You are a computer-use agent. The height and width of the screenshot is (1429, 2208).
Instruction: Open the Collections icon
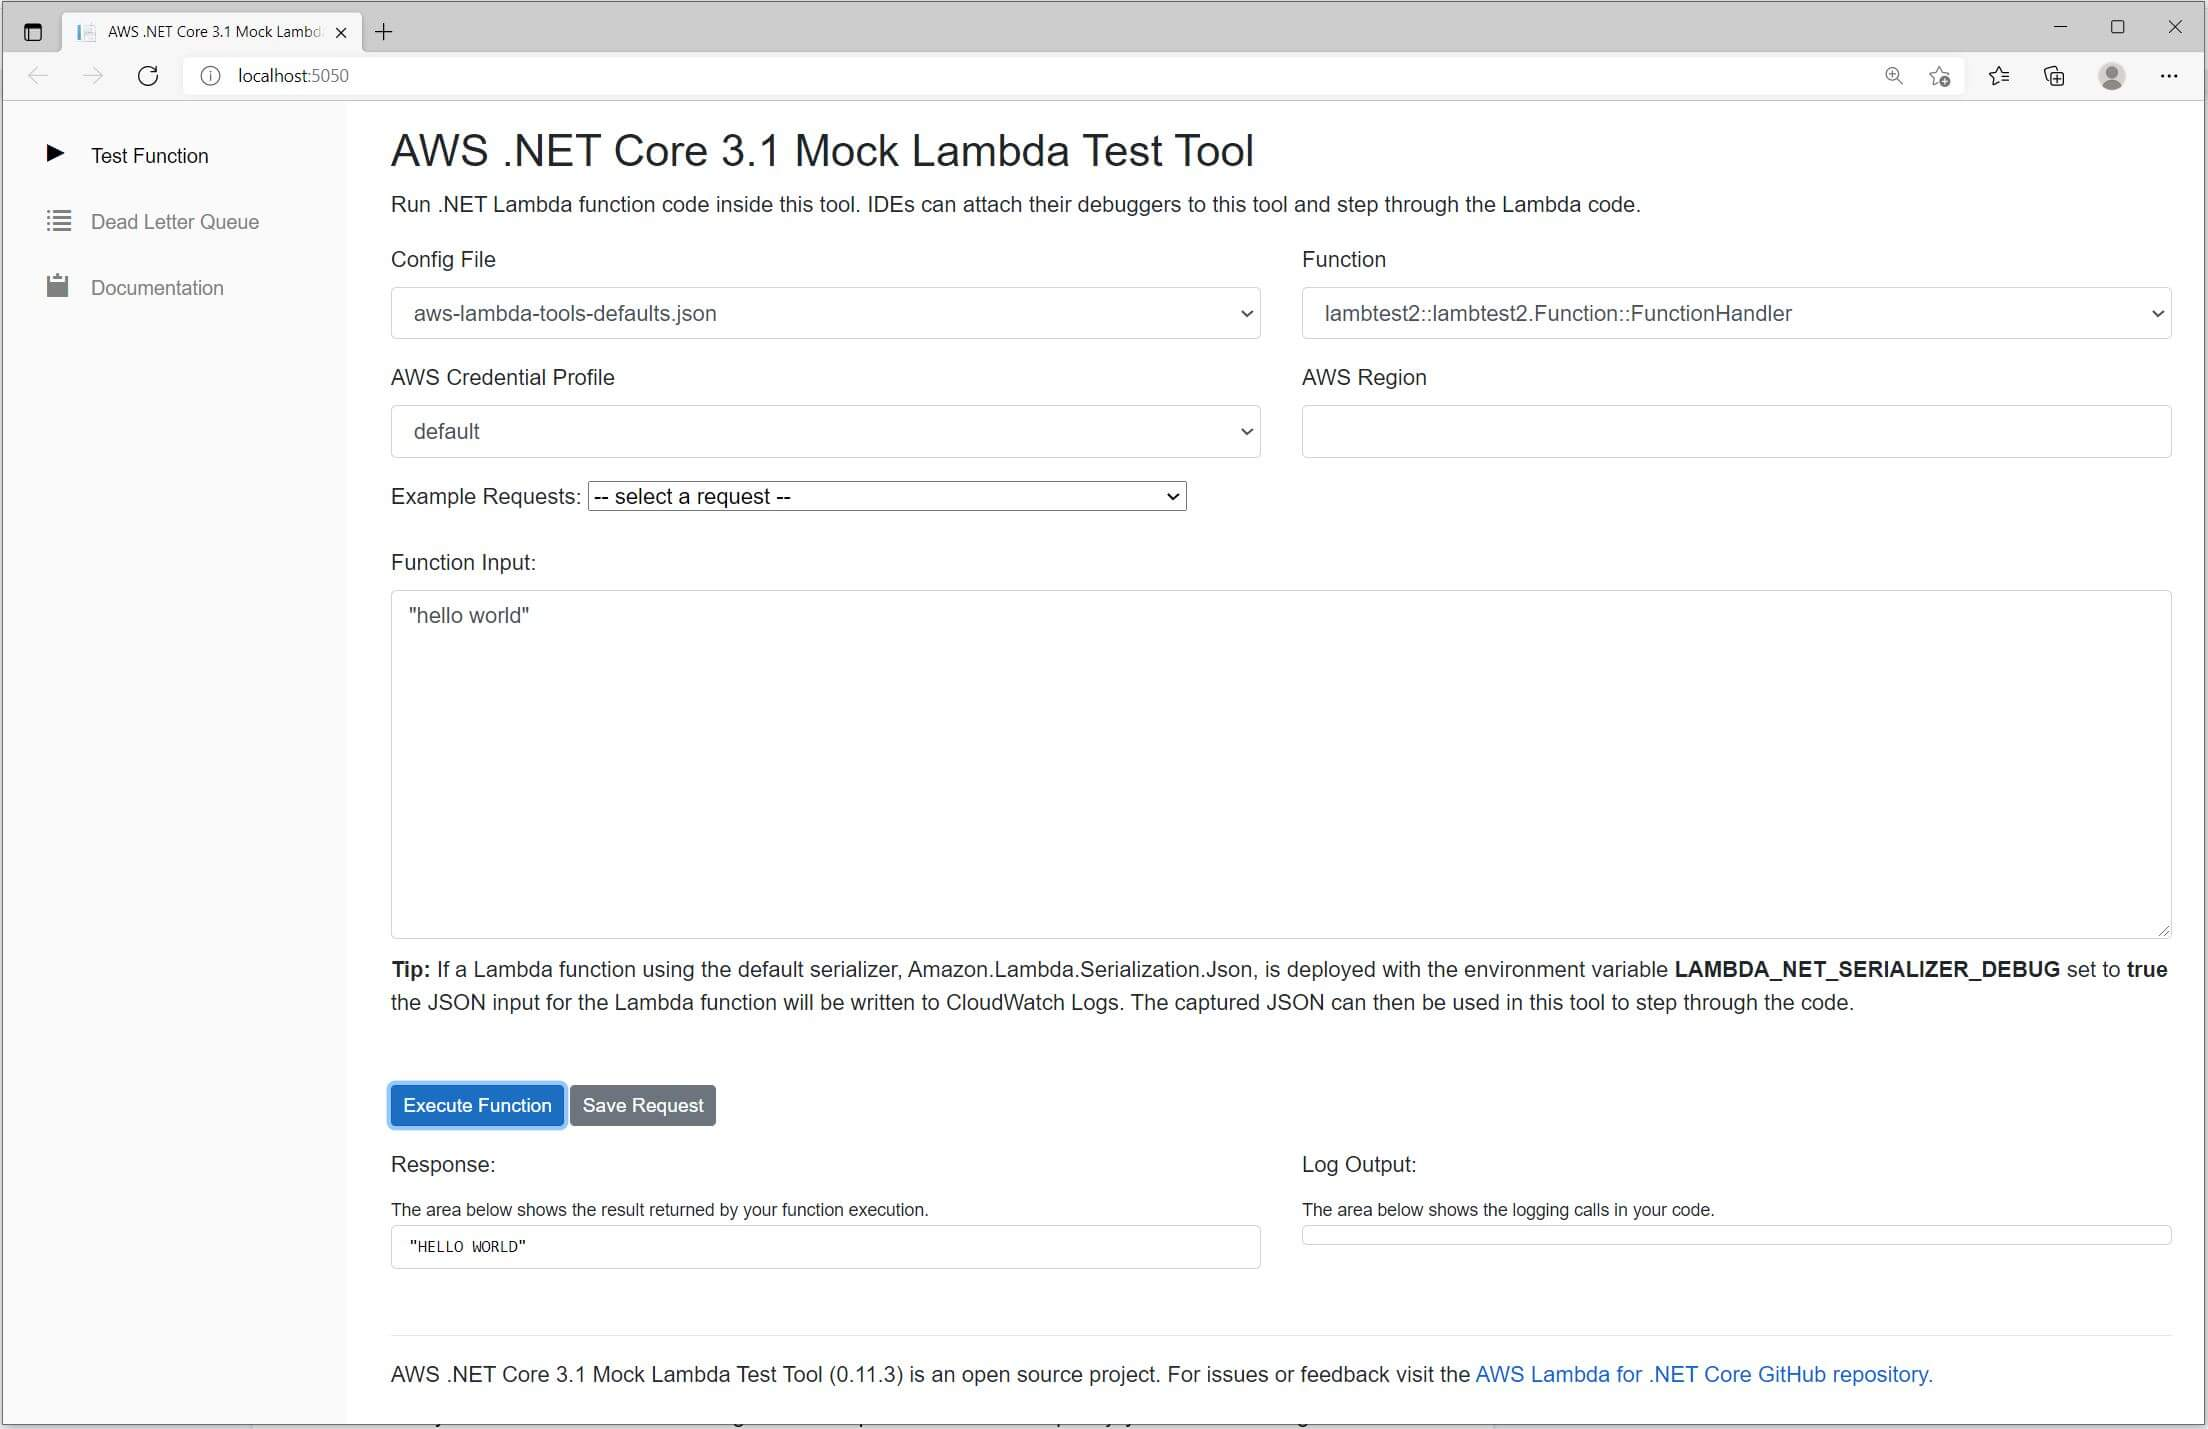[x=2054, y=76]
